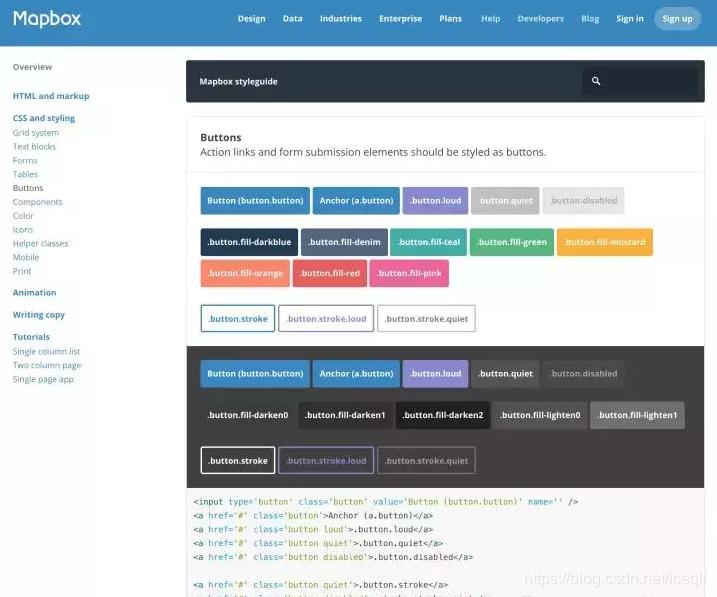This screenshot has width=717, height=597.
Task: Click dark-section .button.loud
Action: point(435,374)
